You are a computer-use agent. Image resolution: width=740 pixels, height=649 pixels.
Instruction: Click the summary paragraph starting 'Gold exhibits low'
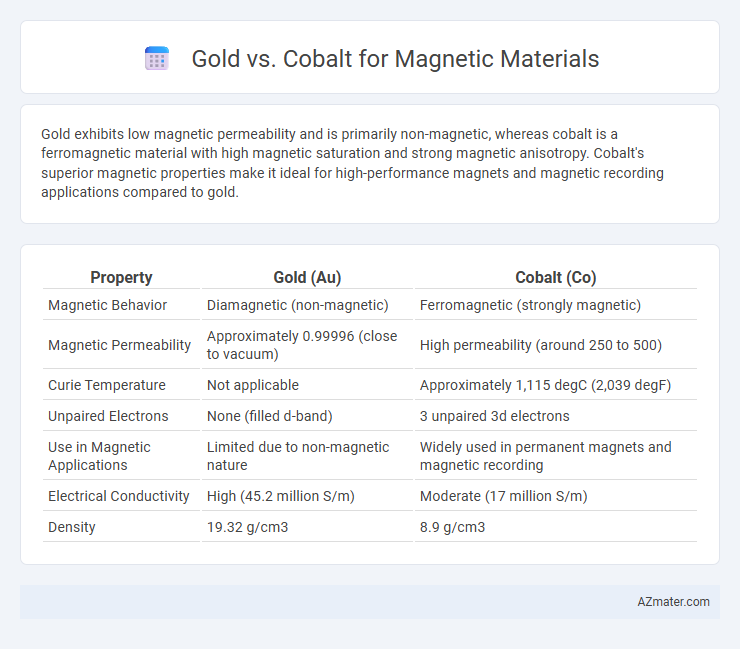[x=353, y=163]
